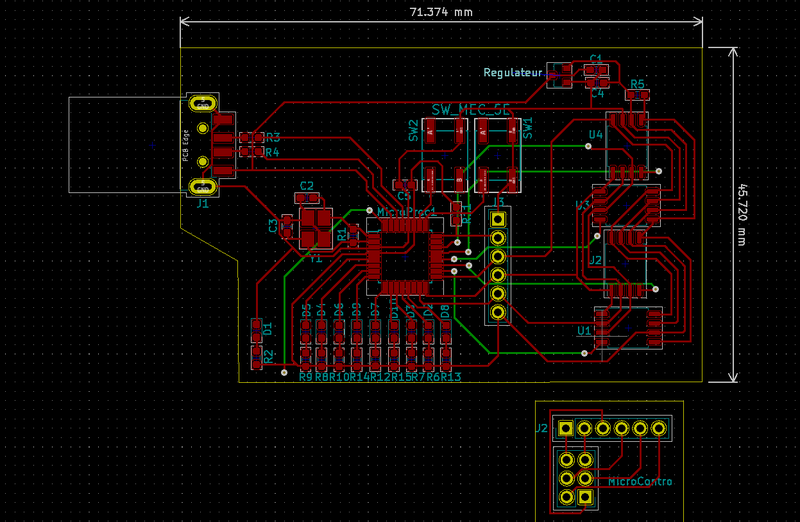Click the square pad of J2 on small board

[567, 429]
